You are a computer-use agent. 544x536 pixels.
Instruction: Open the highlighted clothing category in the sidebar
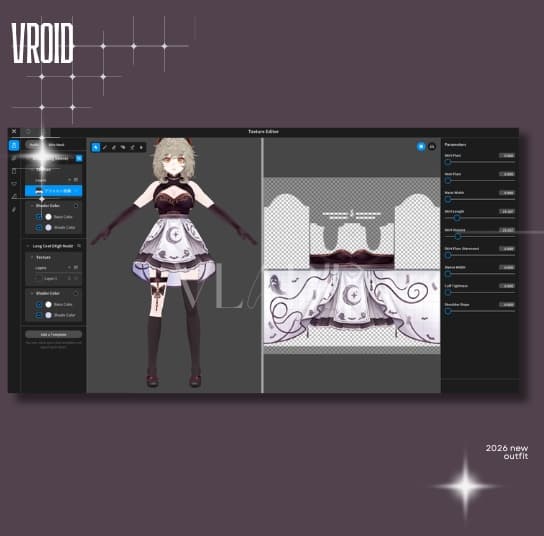tap(14, 145)
